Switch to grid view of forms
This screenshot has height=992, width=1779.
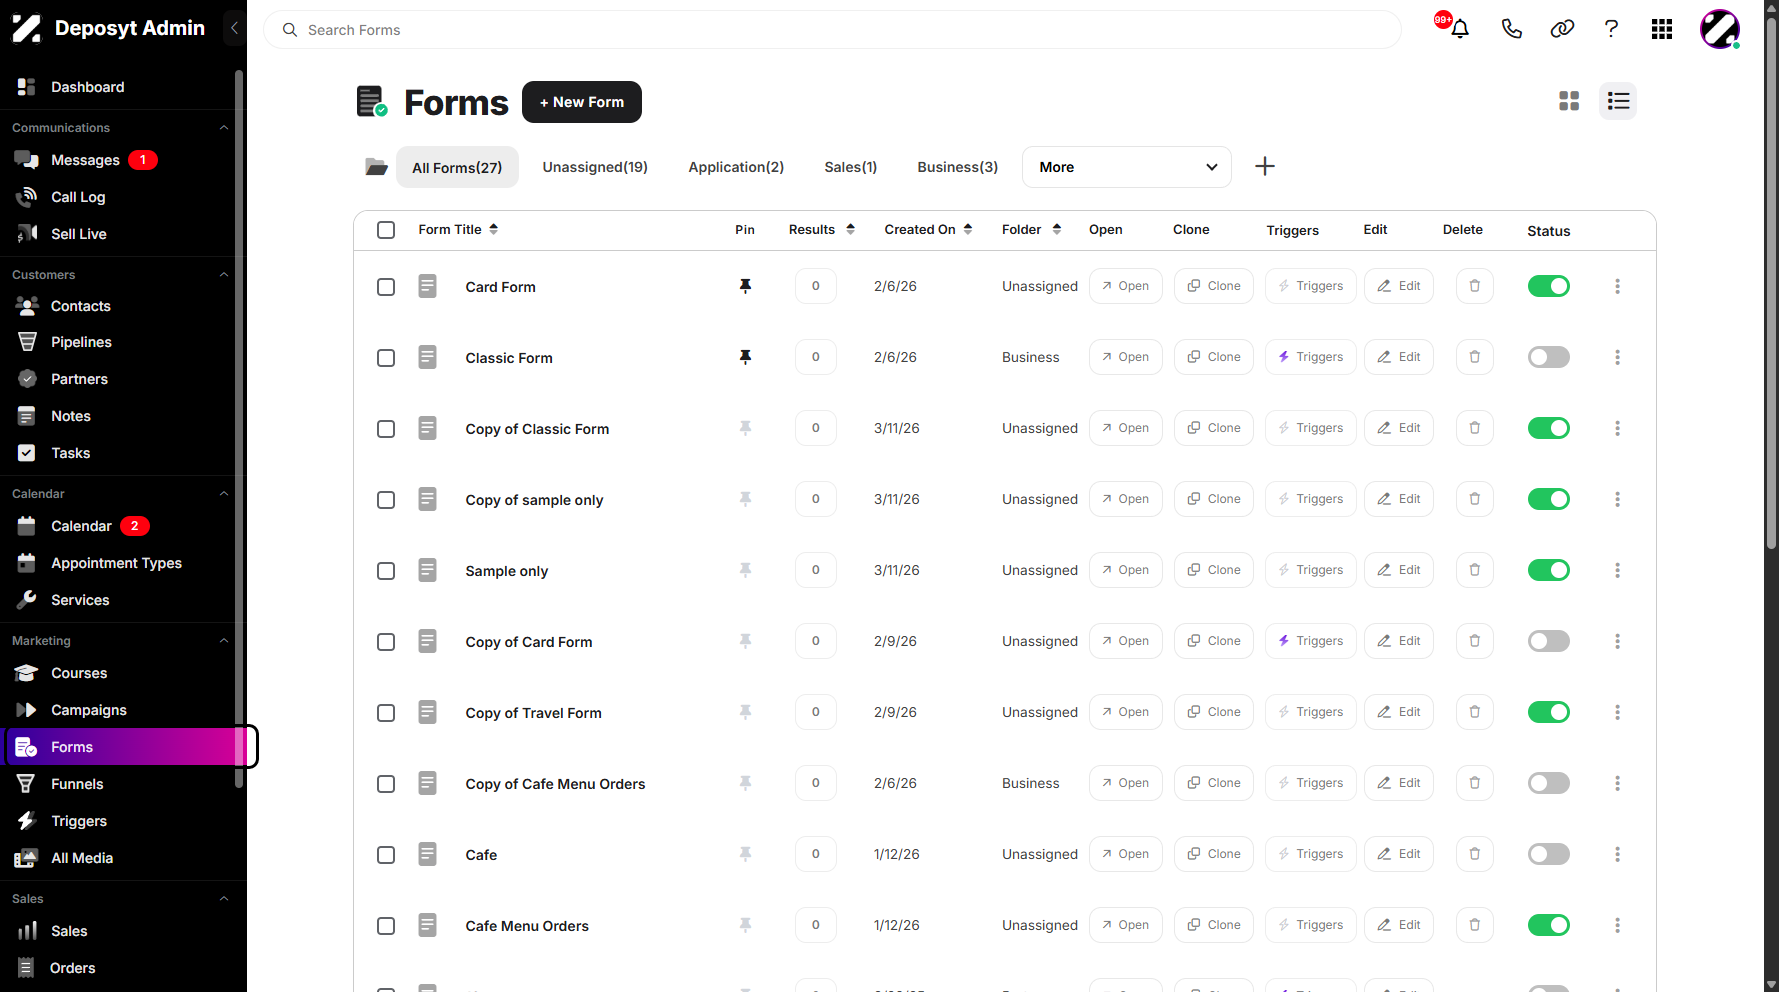tap(1569, 101)
